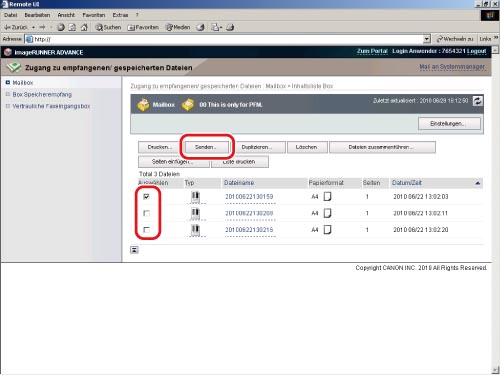The width and height of the screenshot is (500, 375).
Task: Click the Senden button
Action: (x=207, y=147)
